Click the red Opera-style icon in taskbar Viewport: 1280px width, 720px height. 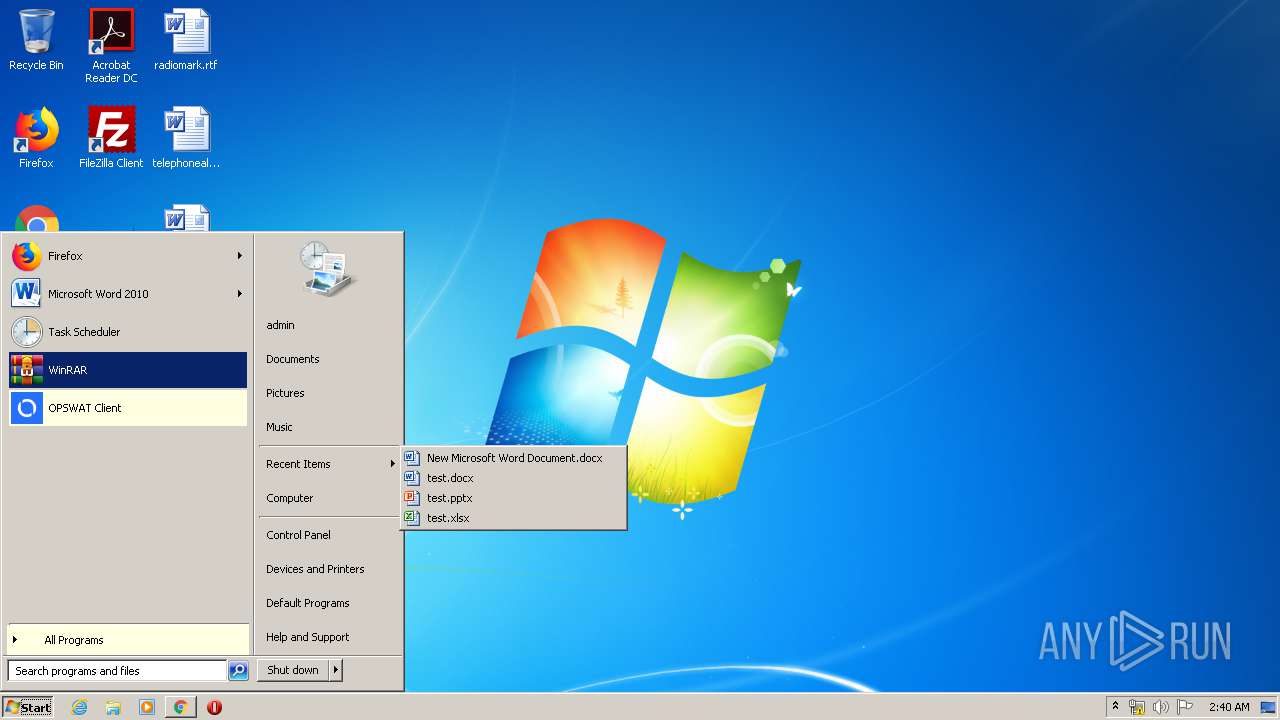214,707
